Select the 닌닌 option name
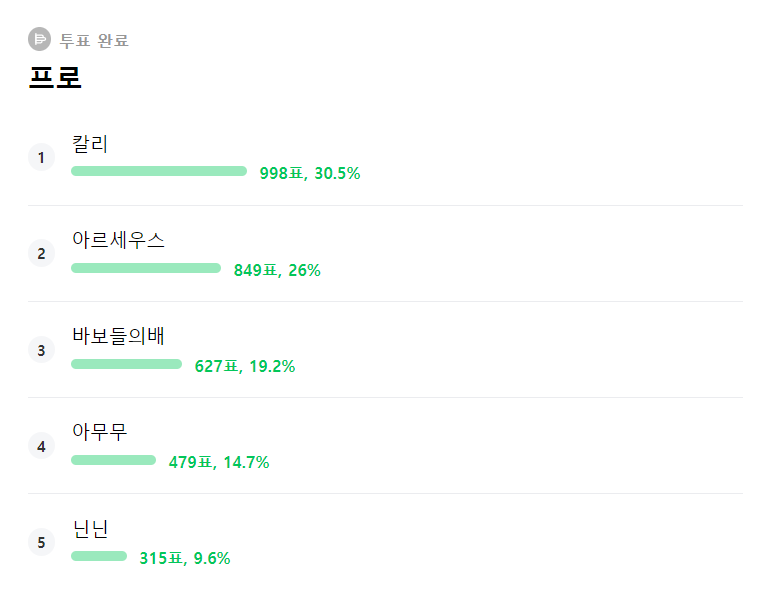 coord(90,528)
